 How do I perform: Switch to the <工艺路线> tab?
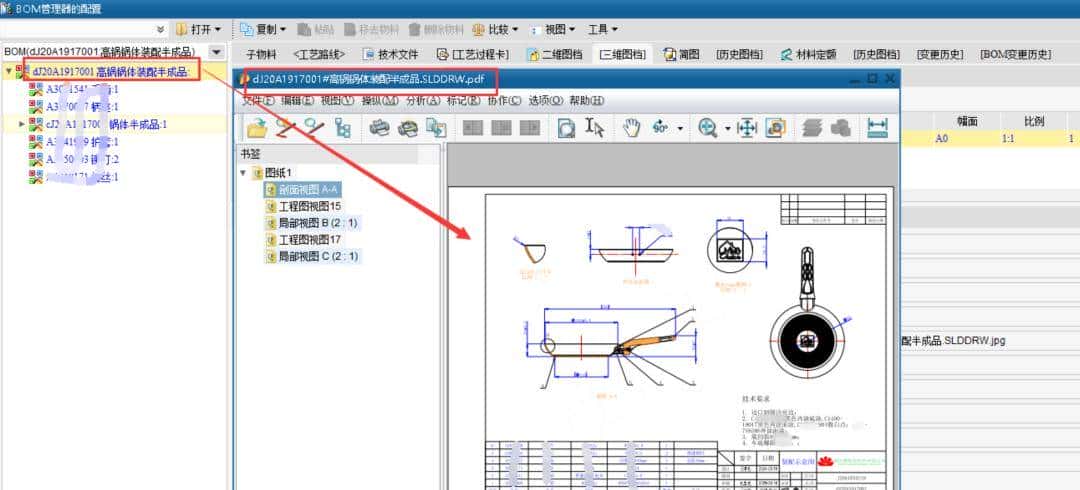319,54
